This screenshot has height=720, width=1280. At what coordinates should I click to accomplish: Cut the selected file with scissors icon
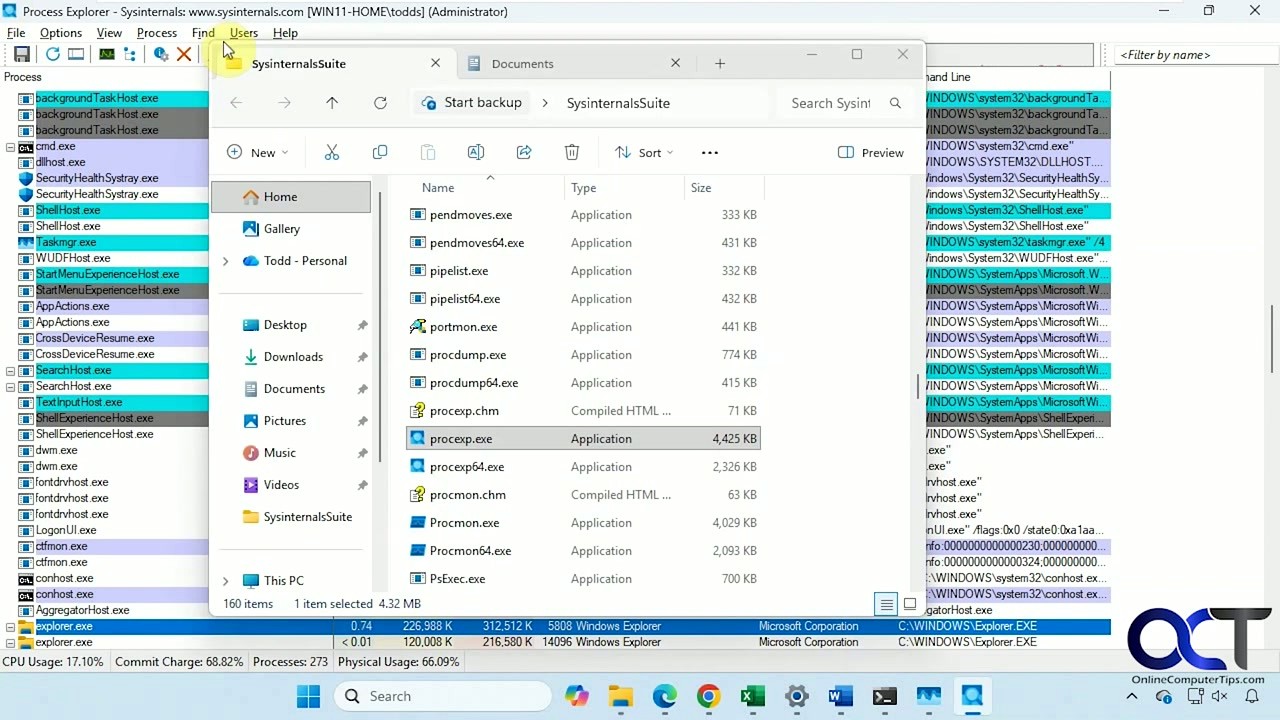[x=332, y=152]
